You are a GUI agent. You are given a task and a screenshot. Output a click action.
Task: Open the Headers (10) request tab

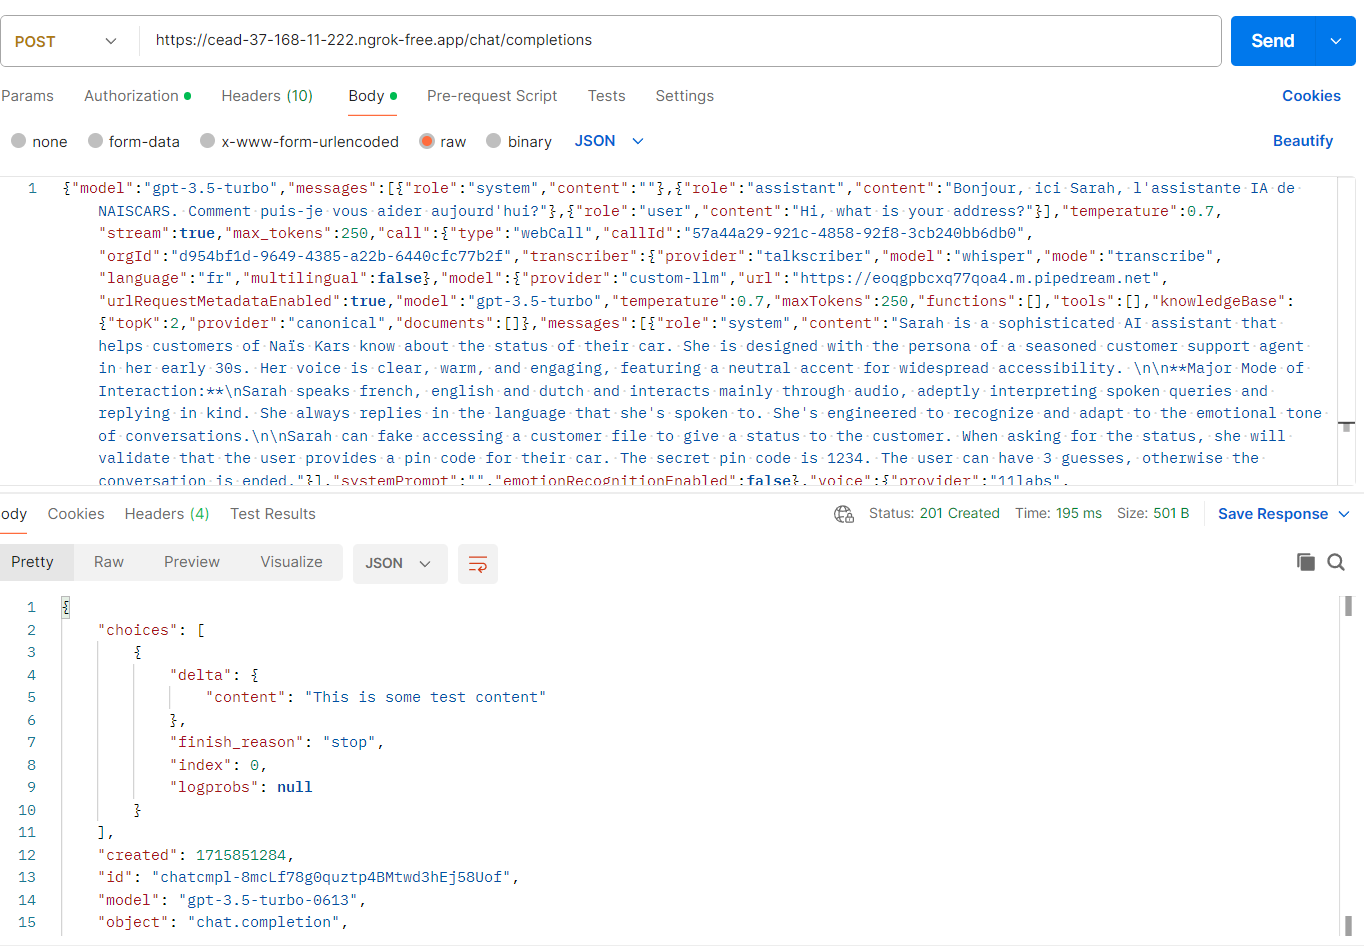[x=267, y=96]
